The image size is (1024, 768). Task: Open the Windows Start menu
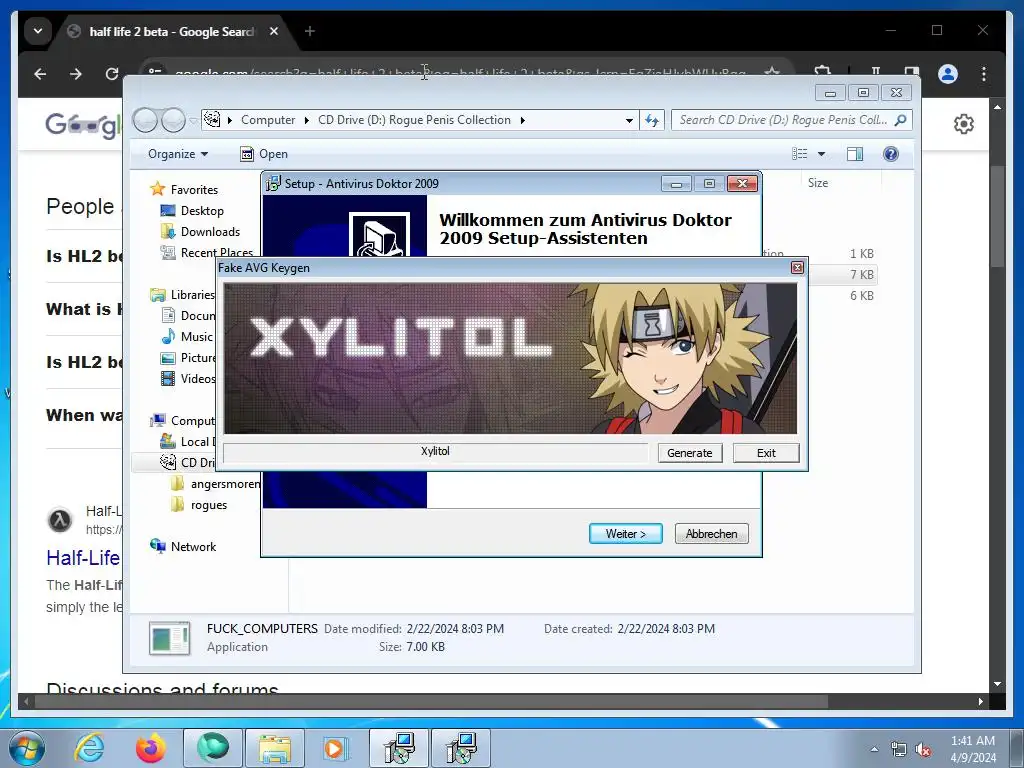tap(27, 748)
